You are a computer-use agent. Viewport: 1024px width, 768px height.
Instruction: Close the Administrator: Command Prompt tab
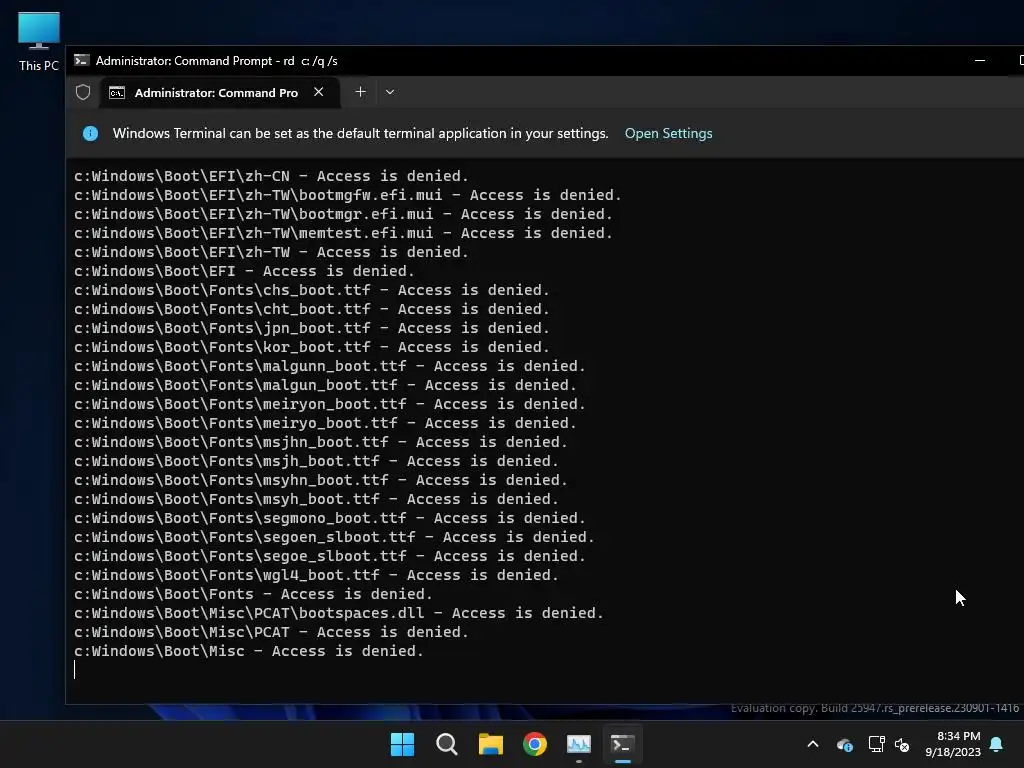click(319, 92)
